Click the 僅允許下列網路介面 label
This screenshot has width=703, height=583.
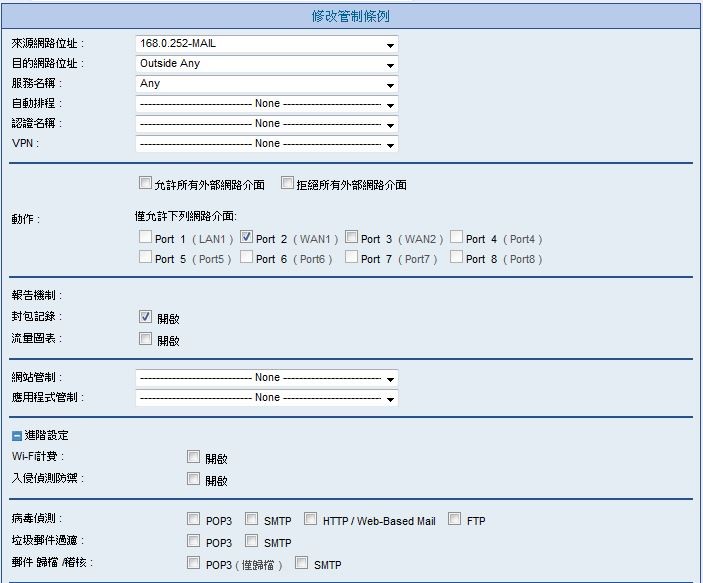pos(186,217)
